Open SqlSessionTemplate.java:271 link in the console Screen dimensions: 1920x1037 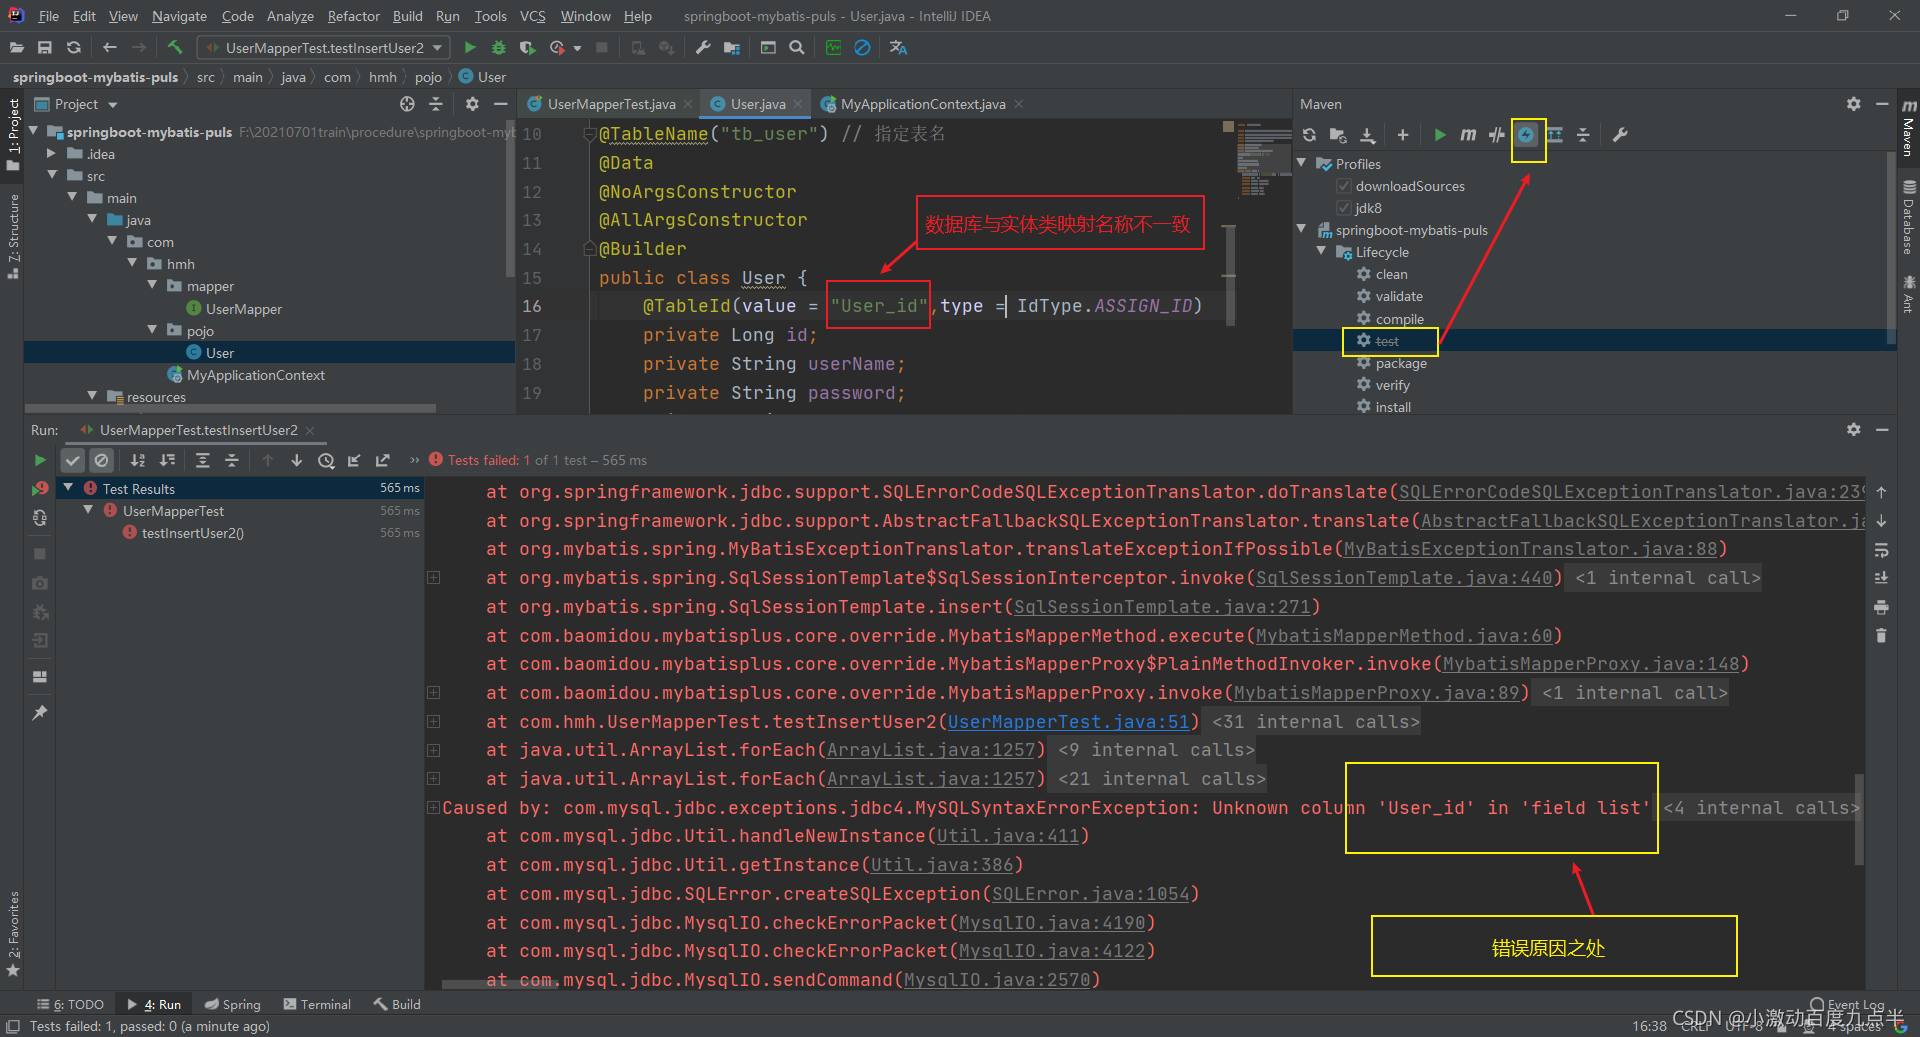pos(1162,607)
